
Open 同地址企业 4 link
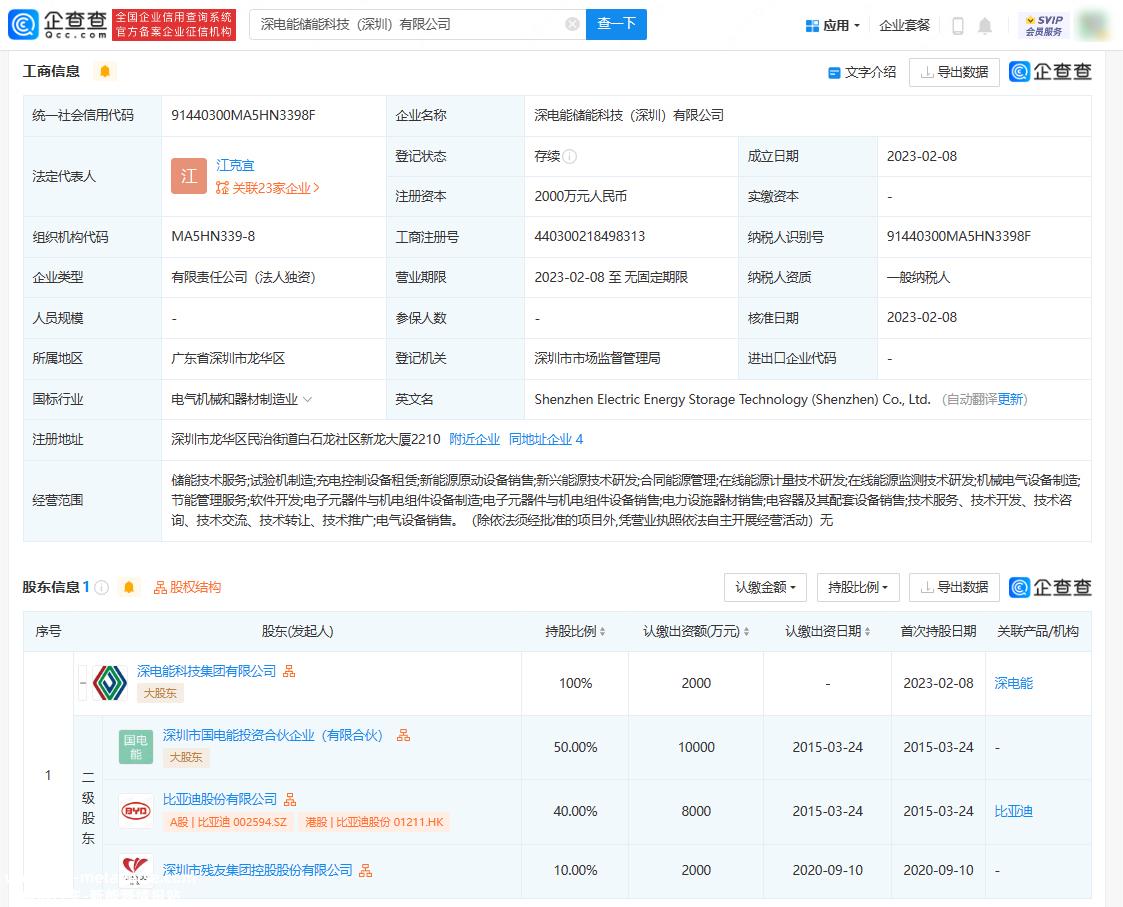coord(546,439)
